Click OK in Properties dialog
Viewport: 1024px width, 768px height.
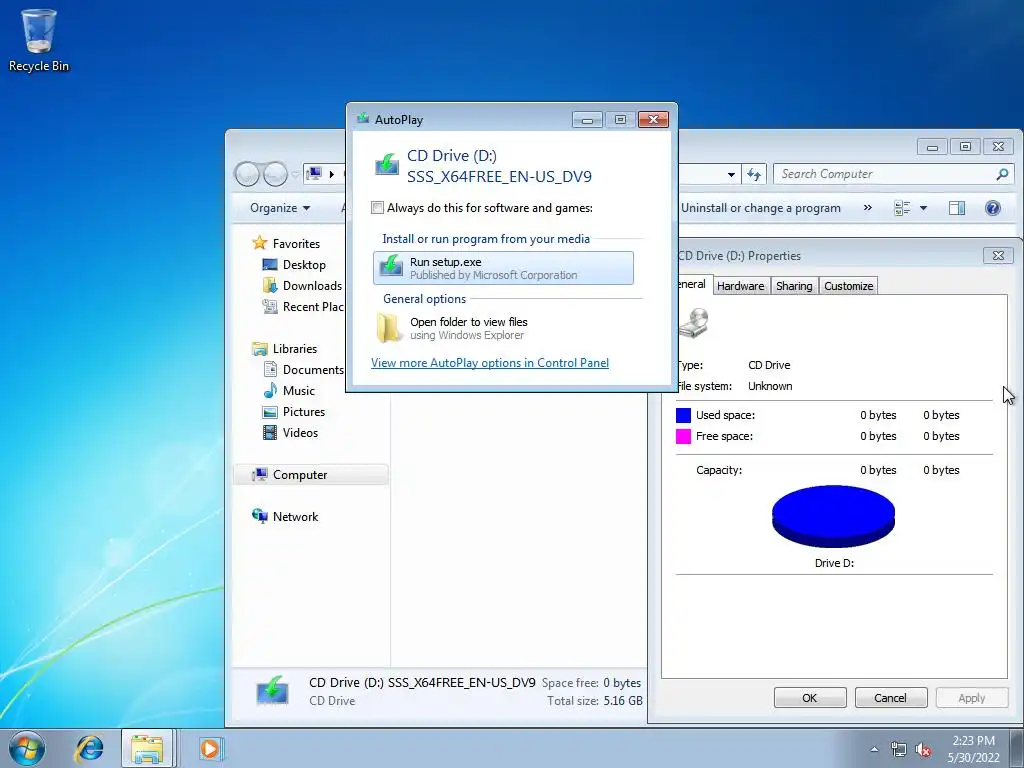pyautogui.click(x=810, y=697)
